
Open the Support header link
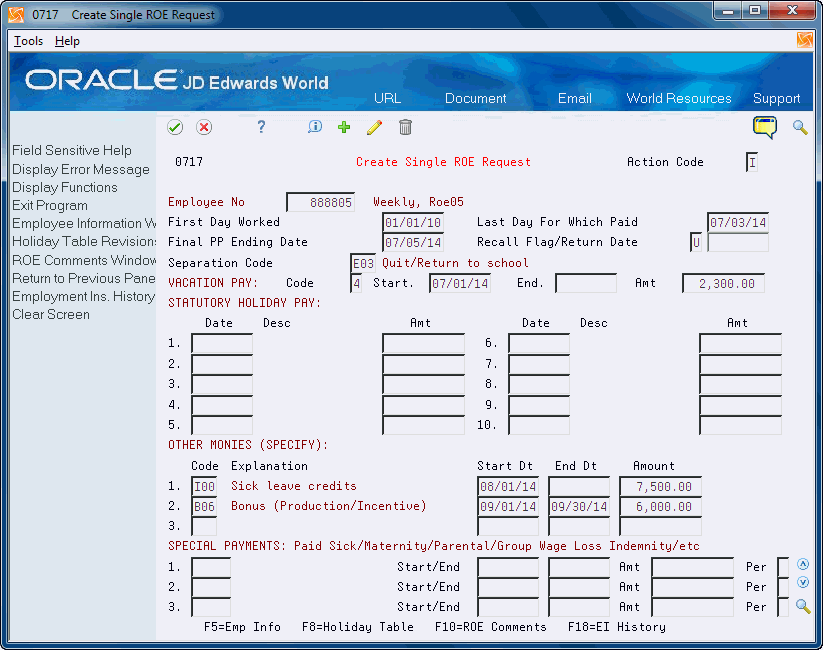tap(776, 98)
